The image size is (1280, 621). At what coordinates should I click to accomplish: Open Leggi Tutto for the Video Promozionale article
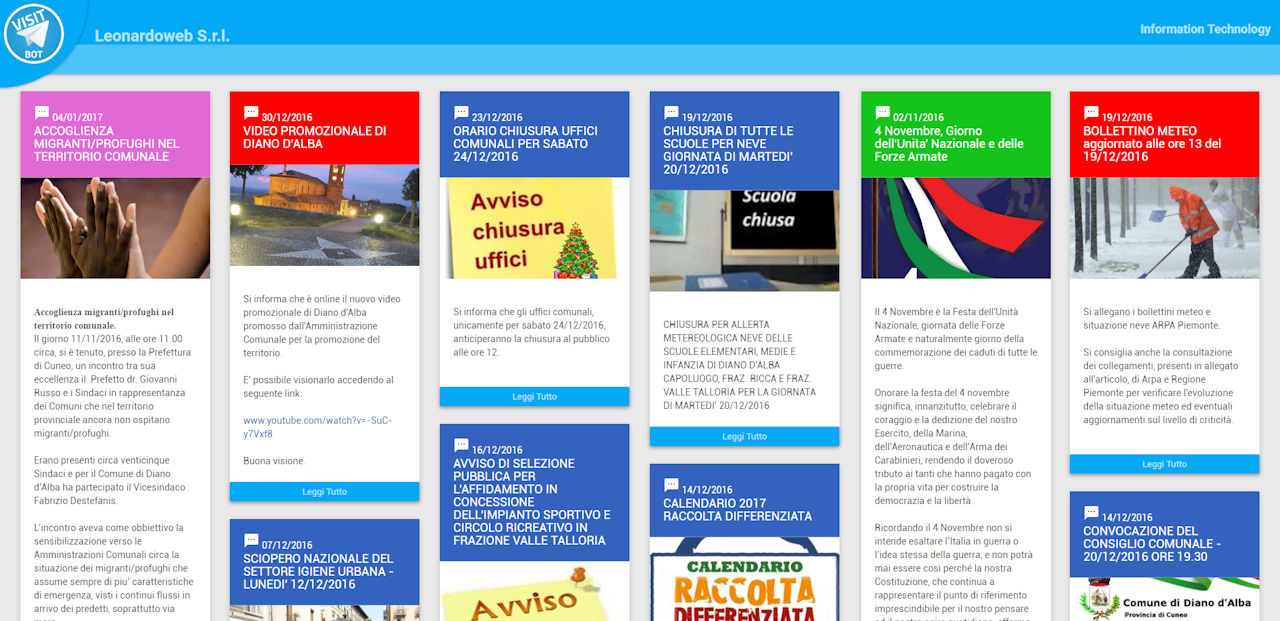pyautogui.click(x=324, y=492)
